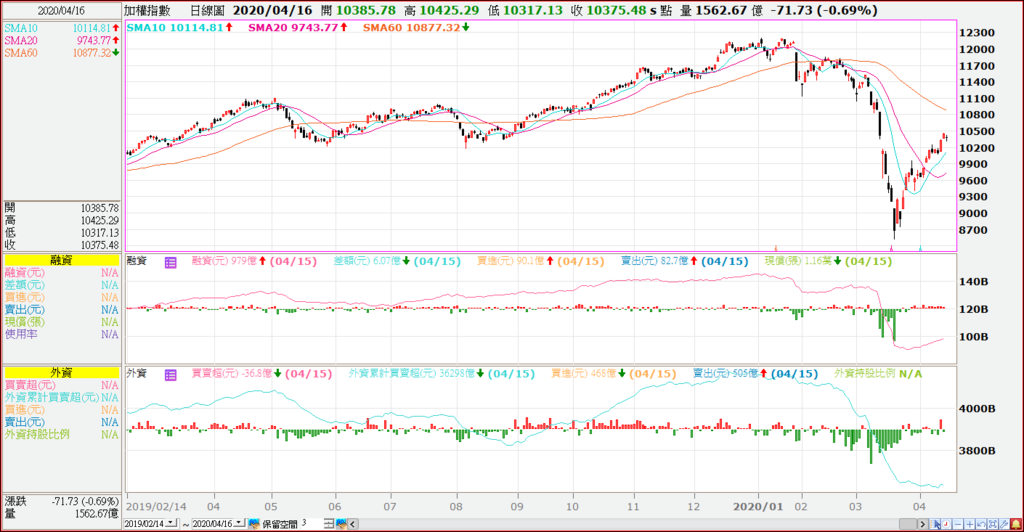Click 買賣超(元) -36.8億 legend label
This screenshot has height=532, width=1024.
(x=261, y=374)
